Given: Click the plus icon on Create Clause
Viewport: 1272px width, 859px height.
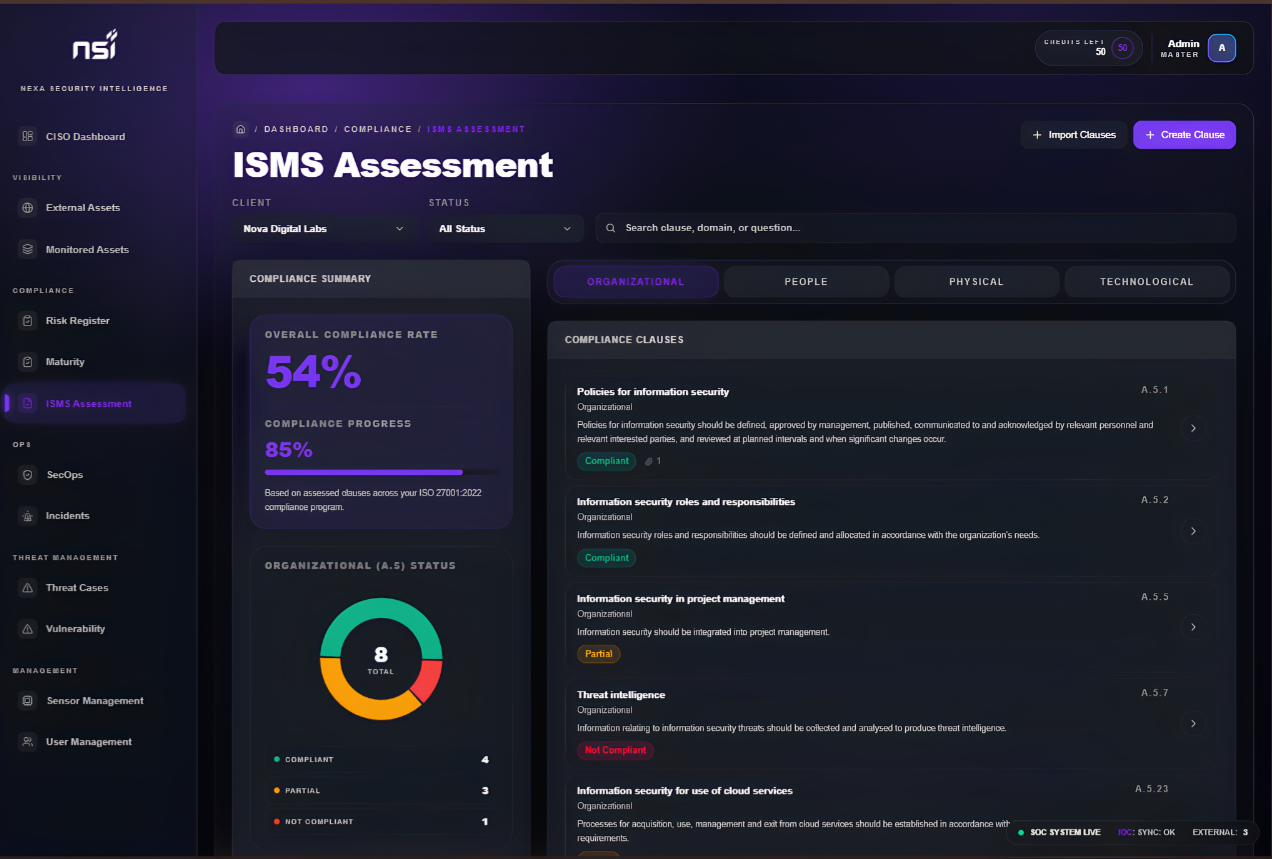Looking at the screenshot, I should pos(1150,135).
